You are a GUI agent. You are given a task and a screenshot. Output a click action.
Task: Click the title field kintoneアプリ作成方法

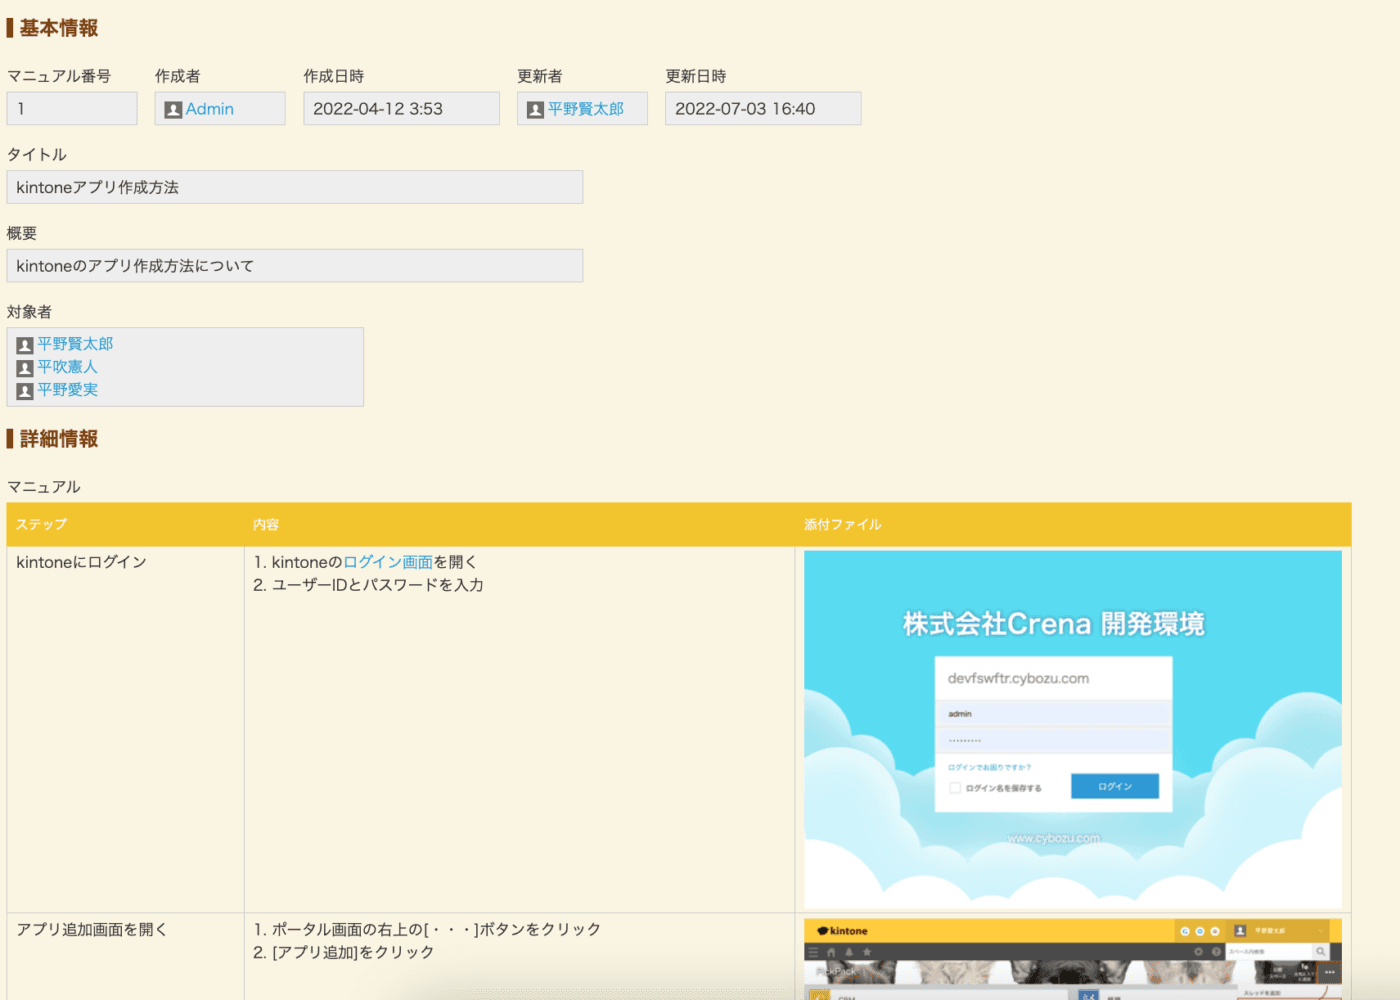point(295,187)
